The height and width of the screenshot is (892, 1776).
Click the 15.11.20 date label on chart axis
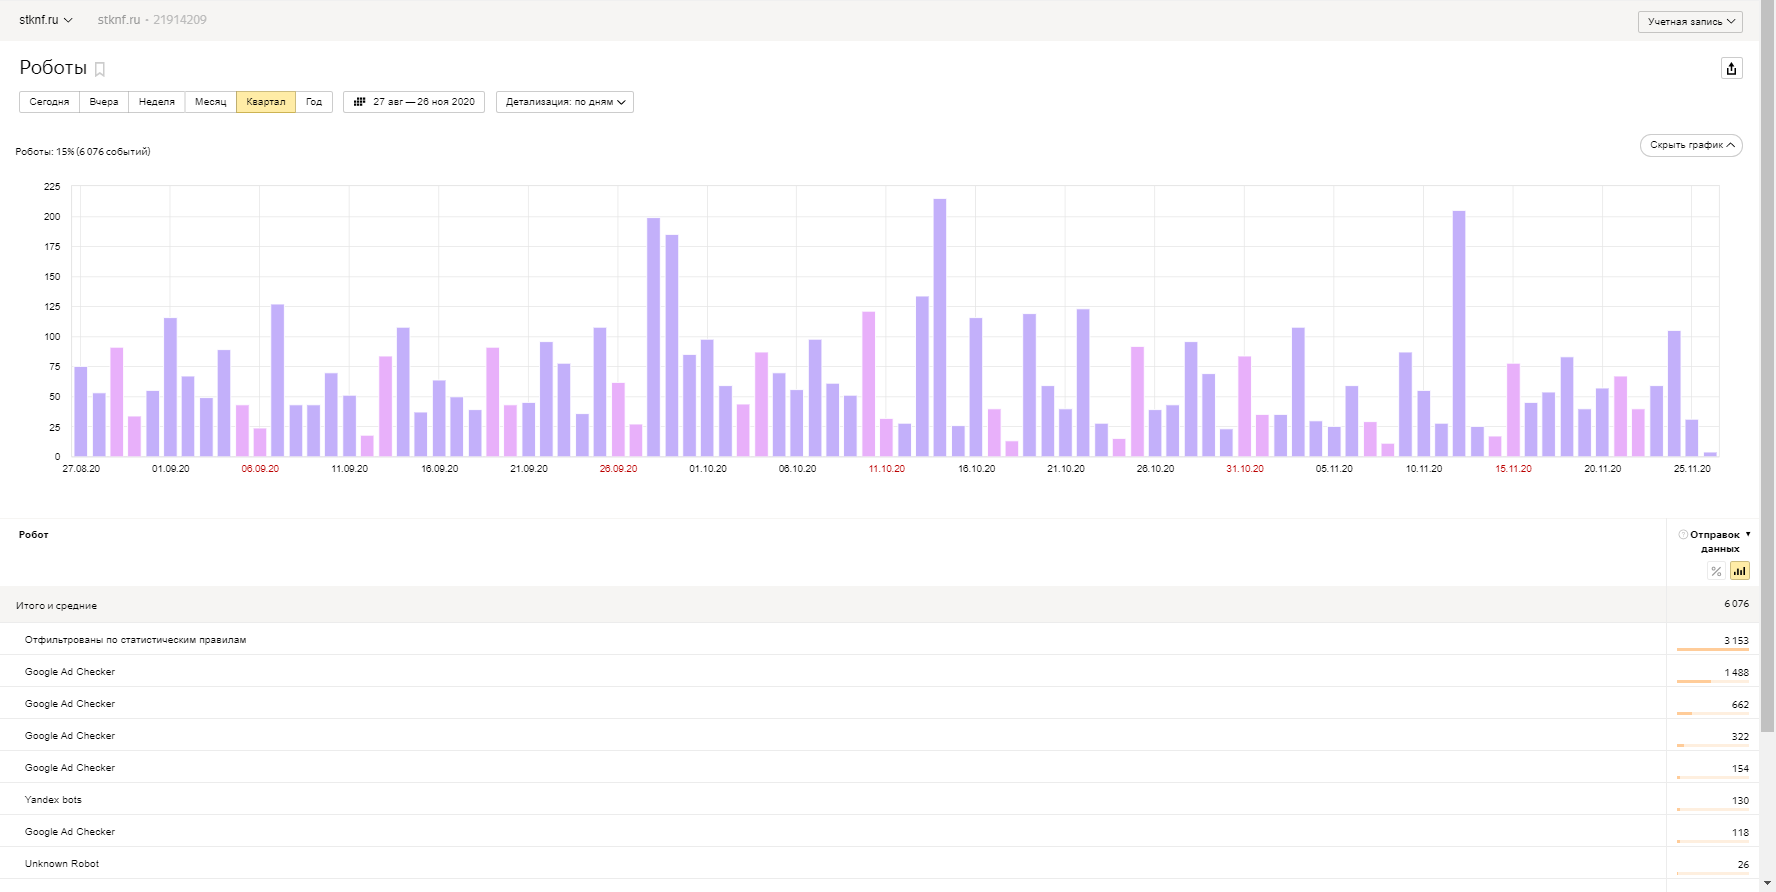1514,469
